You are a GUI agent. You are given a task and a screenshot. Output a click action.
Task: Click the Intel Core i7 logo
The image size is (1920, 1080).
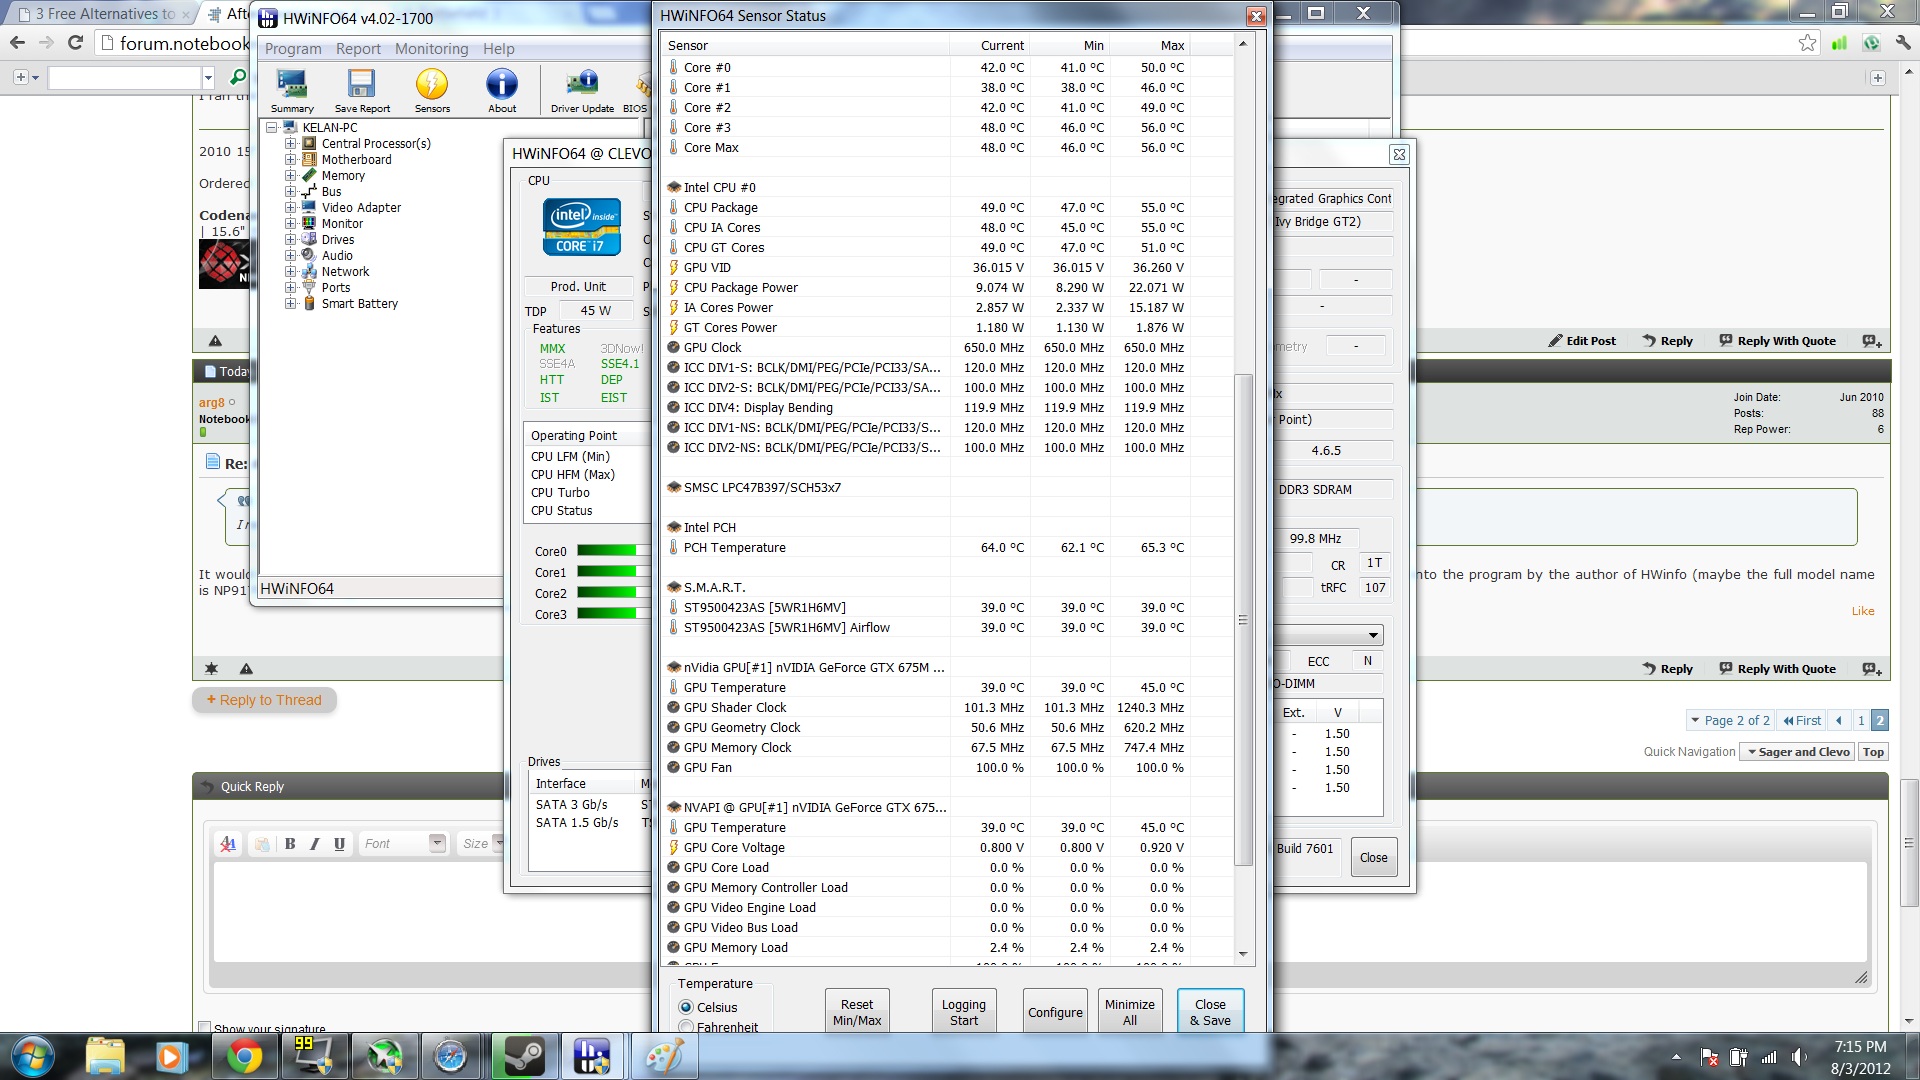click(581, 227)
